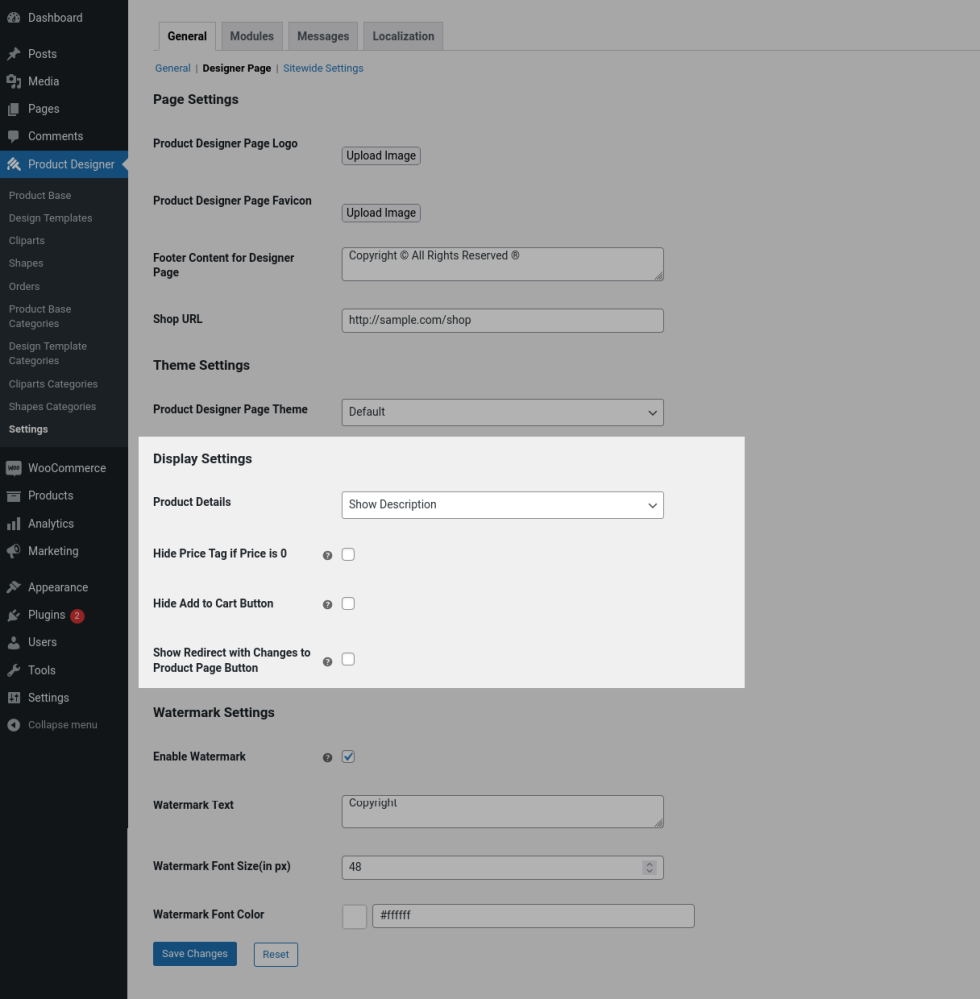Switch to the Modules tab

click(251, 36)
